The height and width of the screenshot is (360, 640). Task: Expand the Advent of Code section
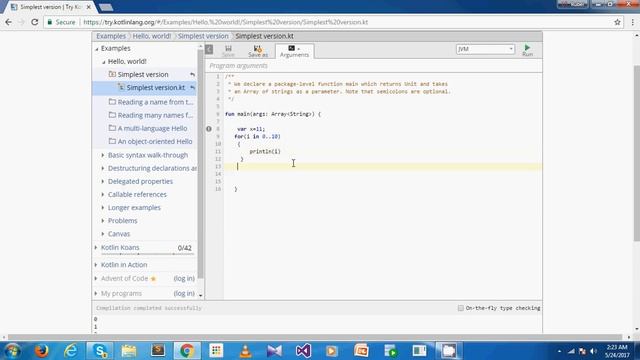96,278
